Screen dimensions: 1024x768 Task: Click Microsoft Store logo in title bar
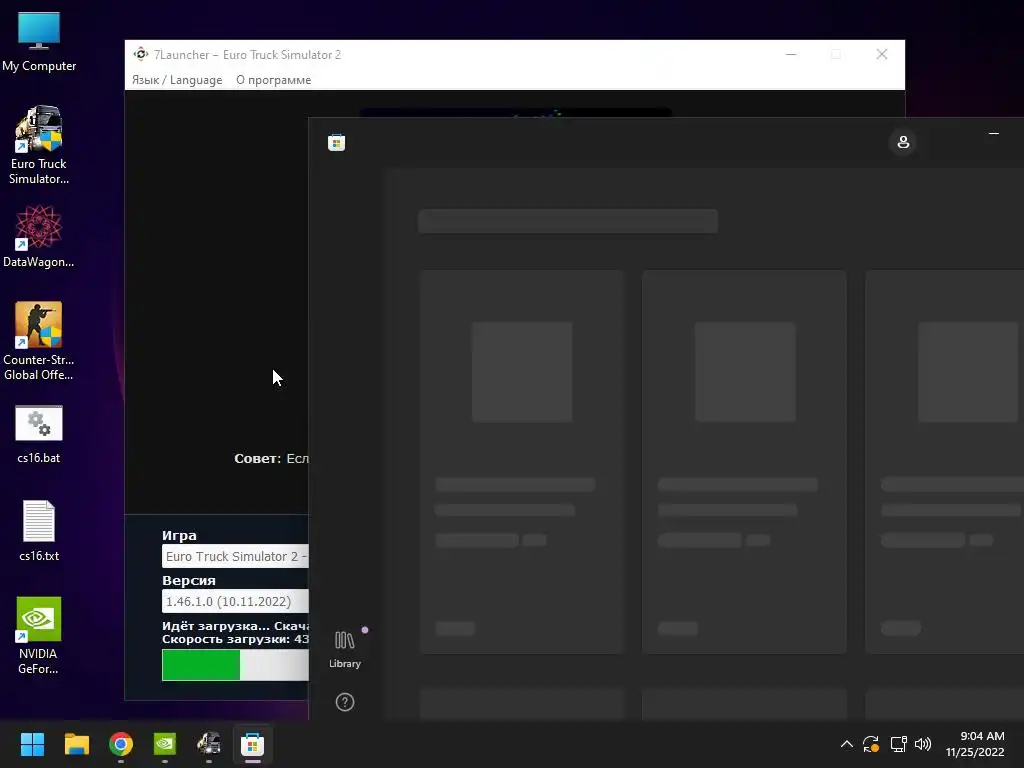pyautogui.click(x=336, y=142)
